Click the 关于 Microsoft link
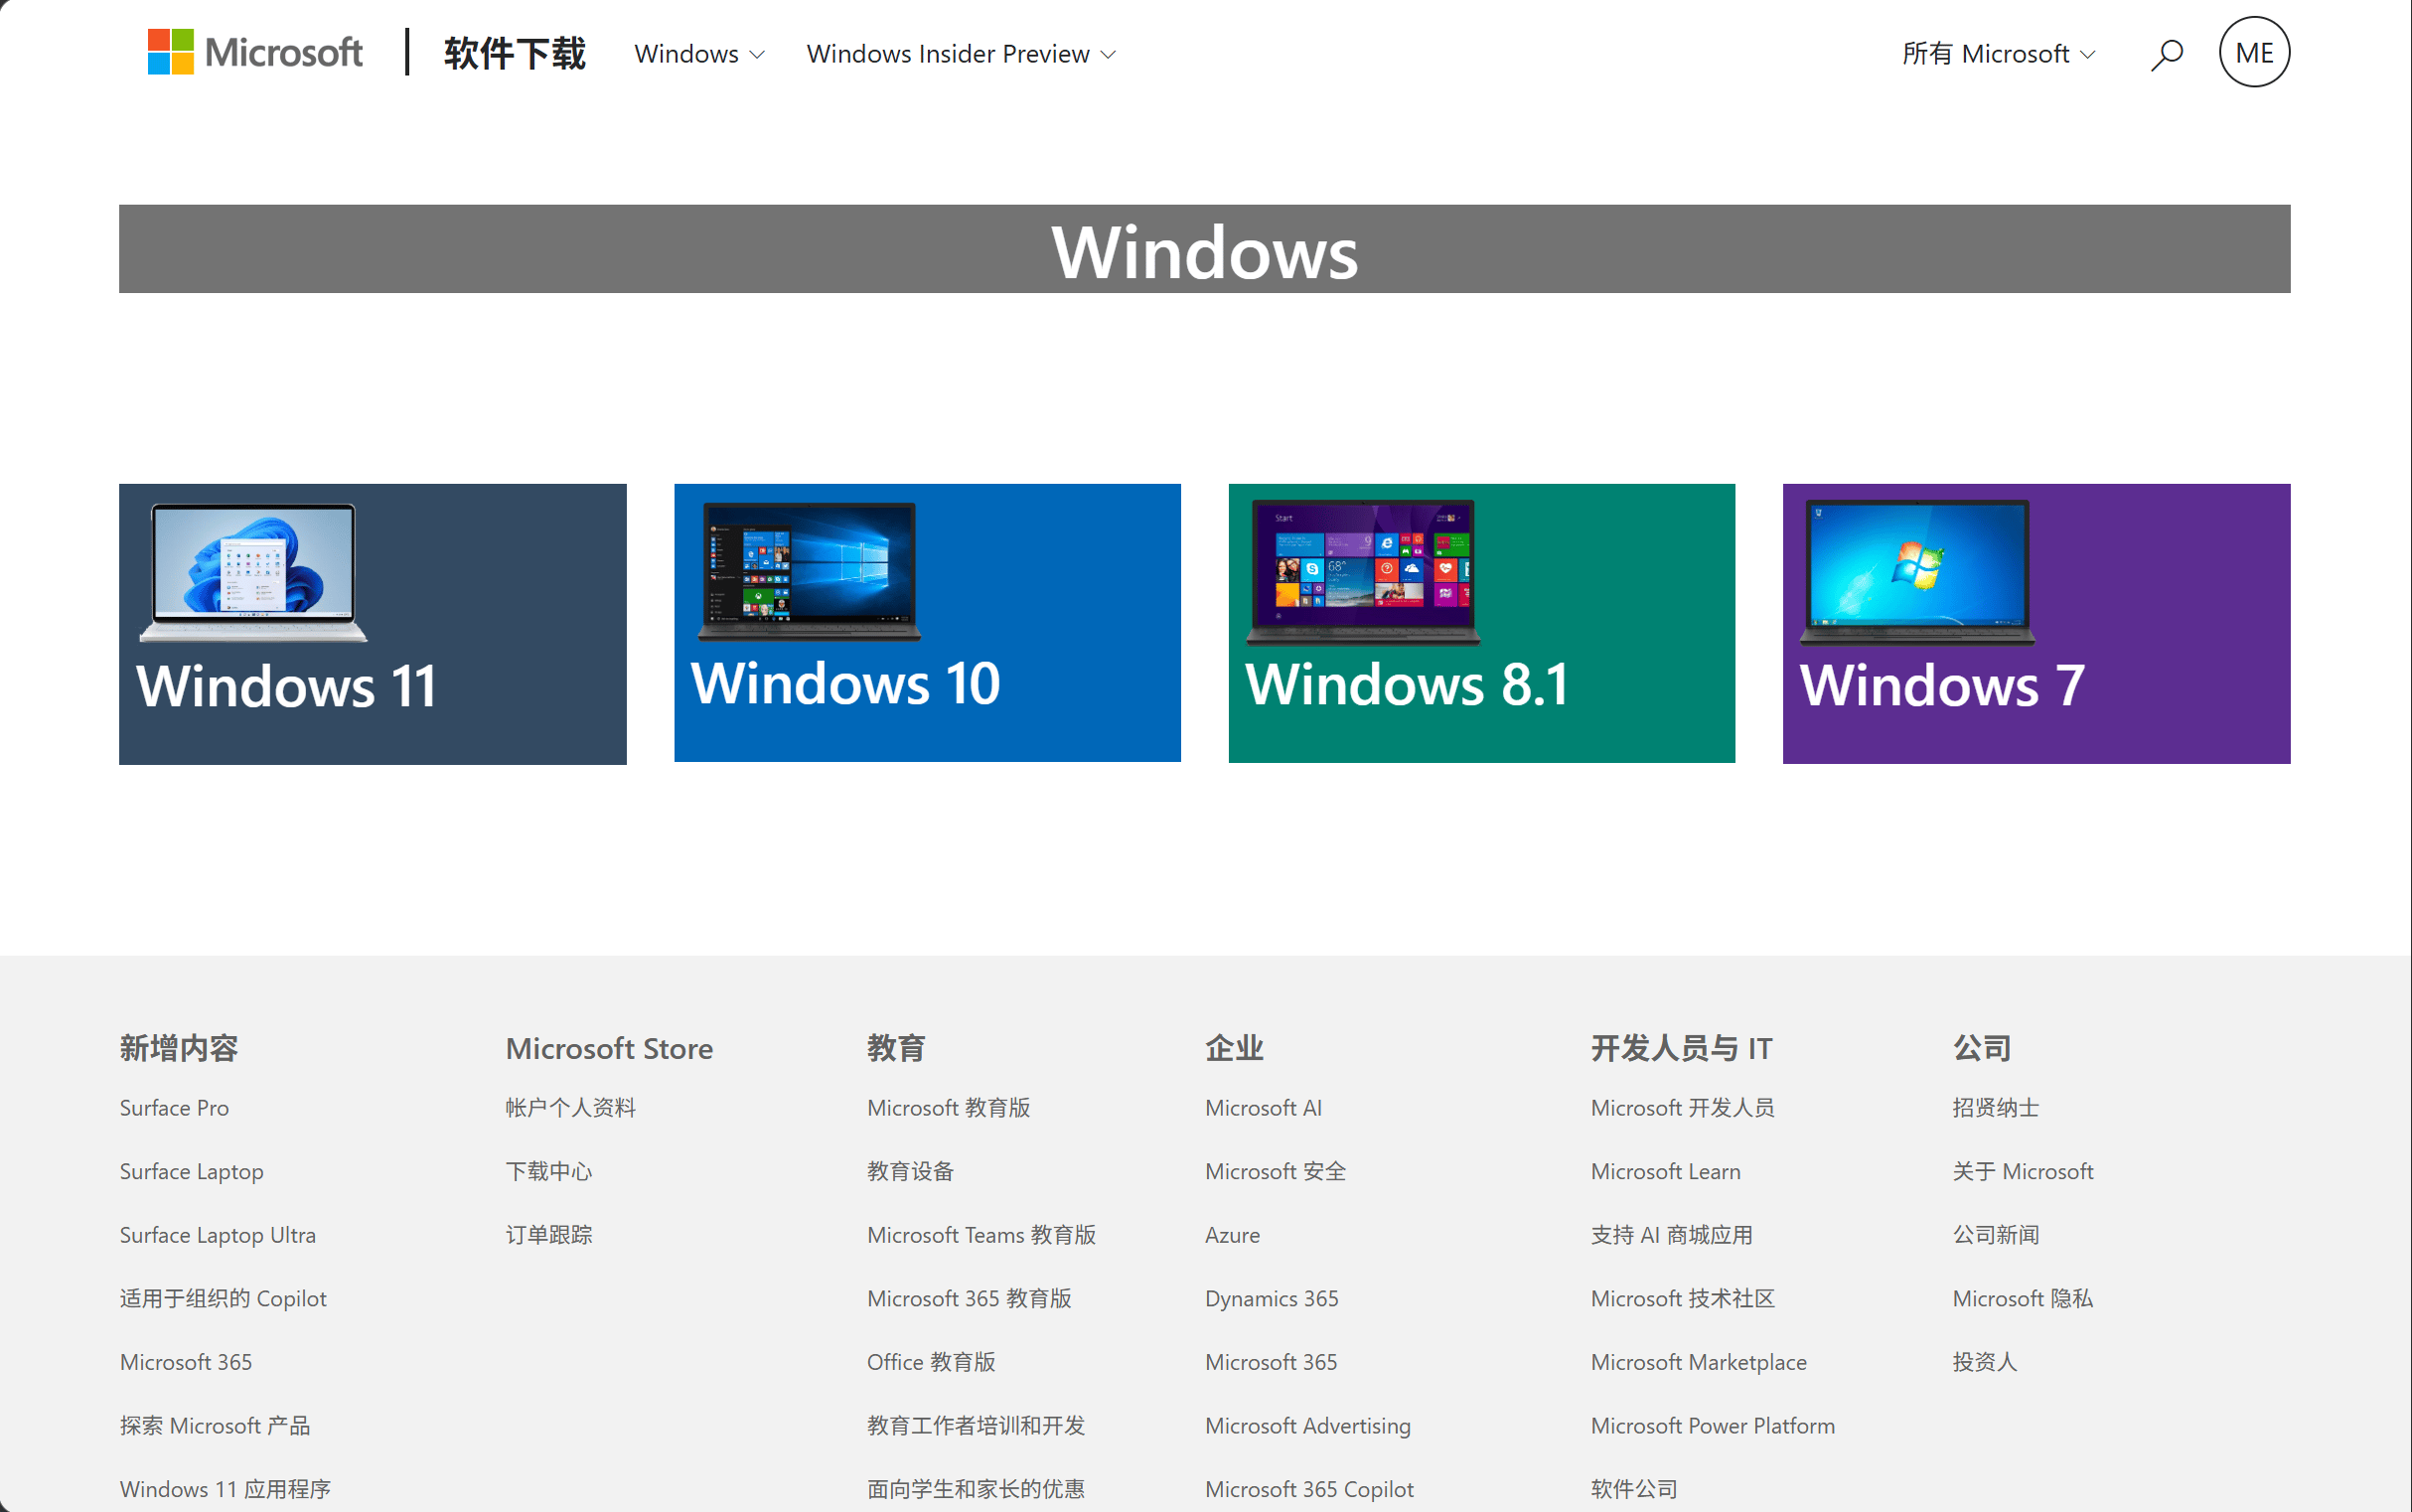2412x1512 pixels. [x=2022, y=1171]
